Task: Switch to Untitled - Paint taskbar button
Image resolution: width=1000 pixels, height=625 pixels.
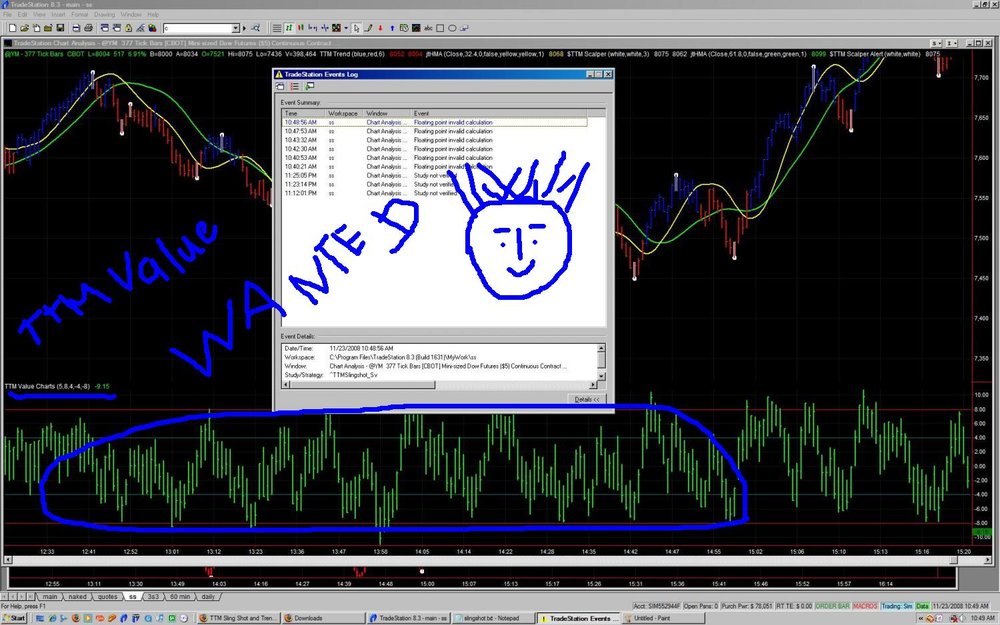Action: pyautogui.click(x=665, y=618)
